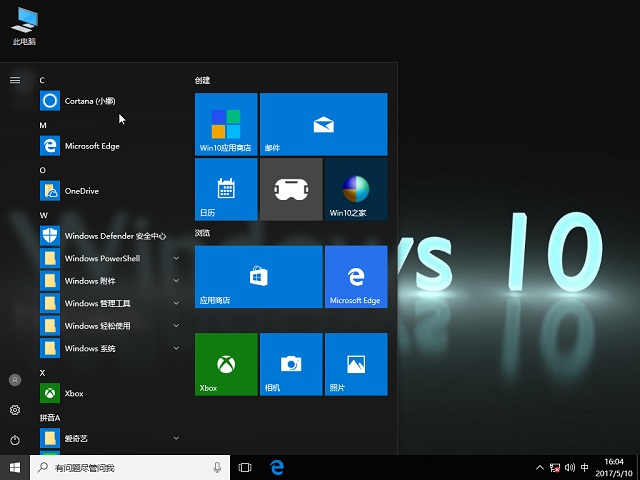Viewport: 640px width, 480px height.
Task: Expand the Windows 管理工具 folder
Action: point(110,303)
